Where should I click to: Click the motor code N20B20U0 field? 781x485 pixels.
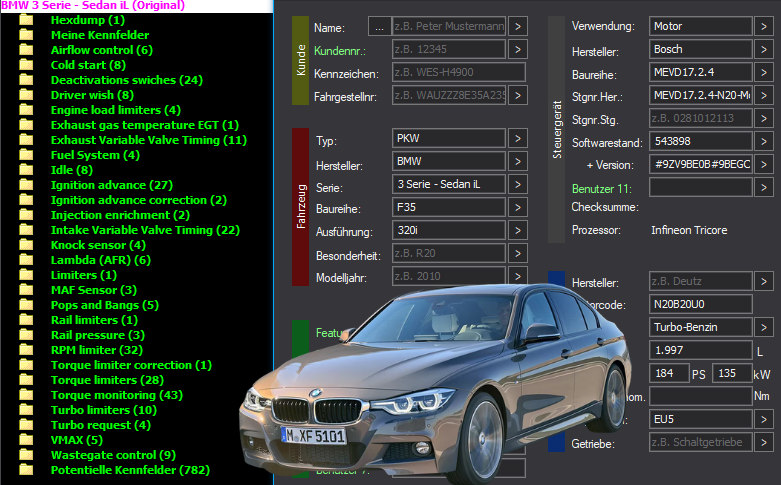[701, 304]
